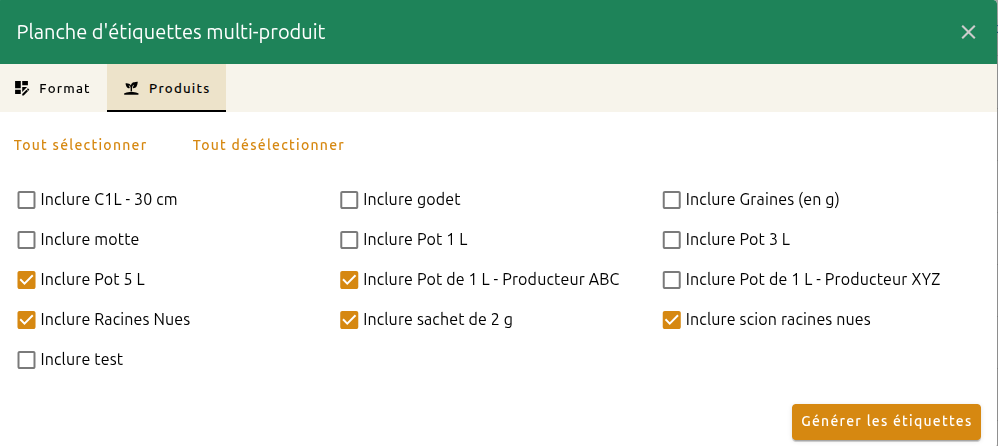This screenshot has width=998, height=446.
Task: Click the Tout sélectionner link
Action: coord(80,145)
